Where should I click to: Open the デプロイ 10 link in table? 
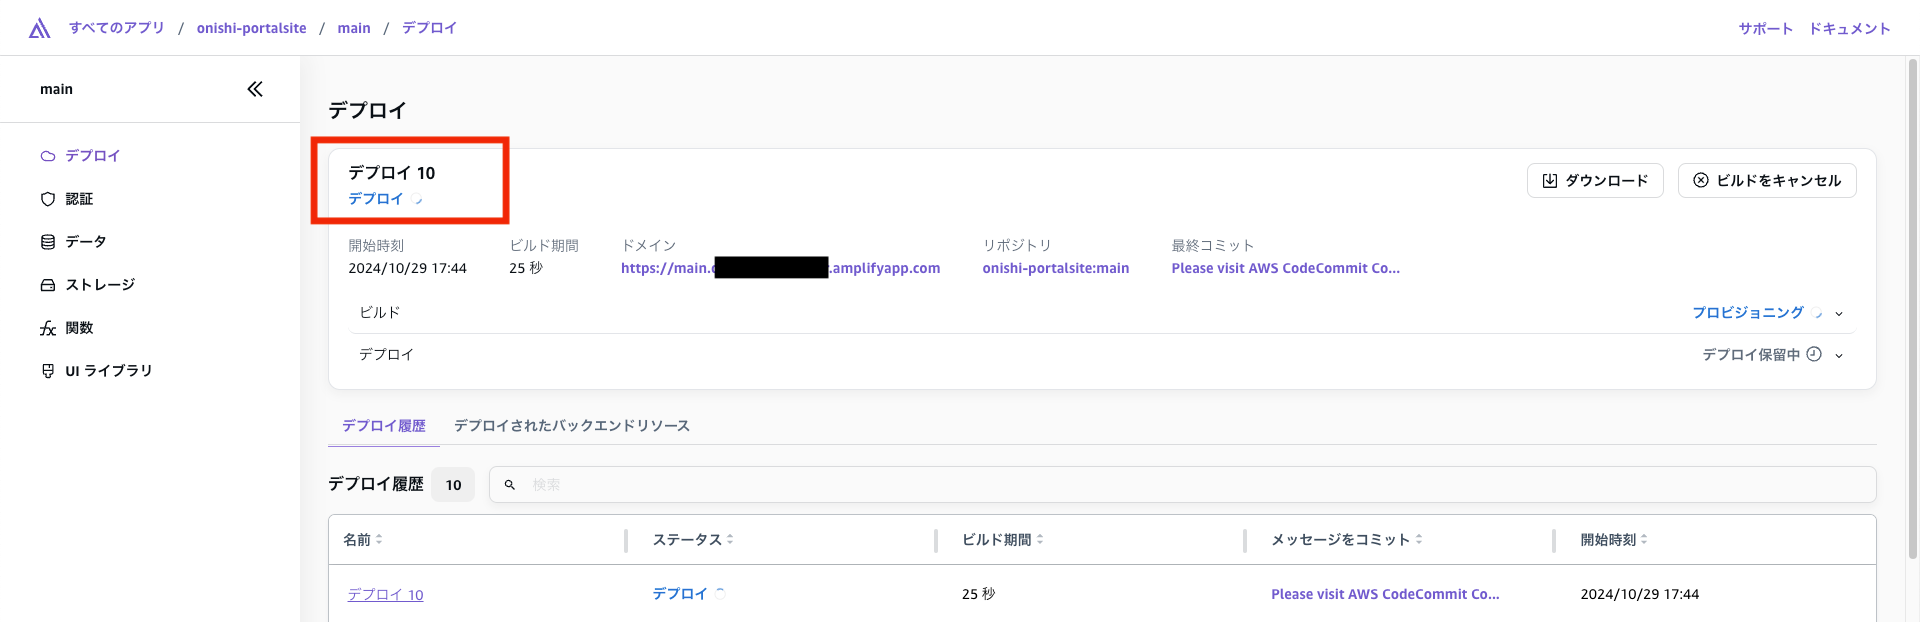(x=385, y=595)
